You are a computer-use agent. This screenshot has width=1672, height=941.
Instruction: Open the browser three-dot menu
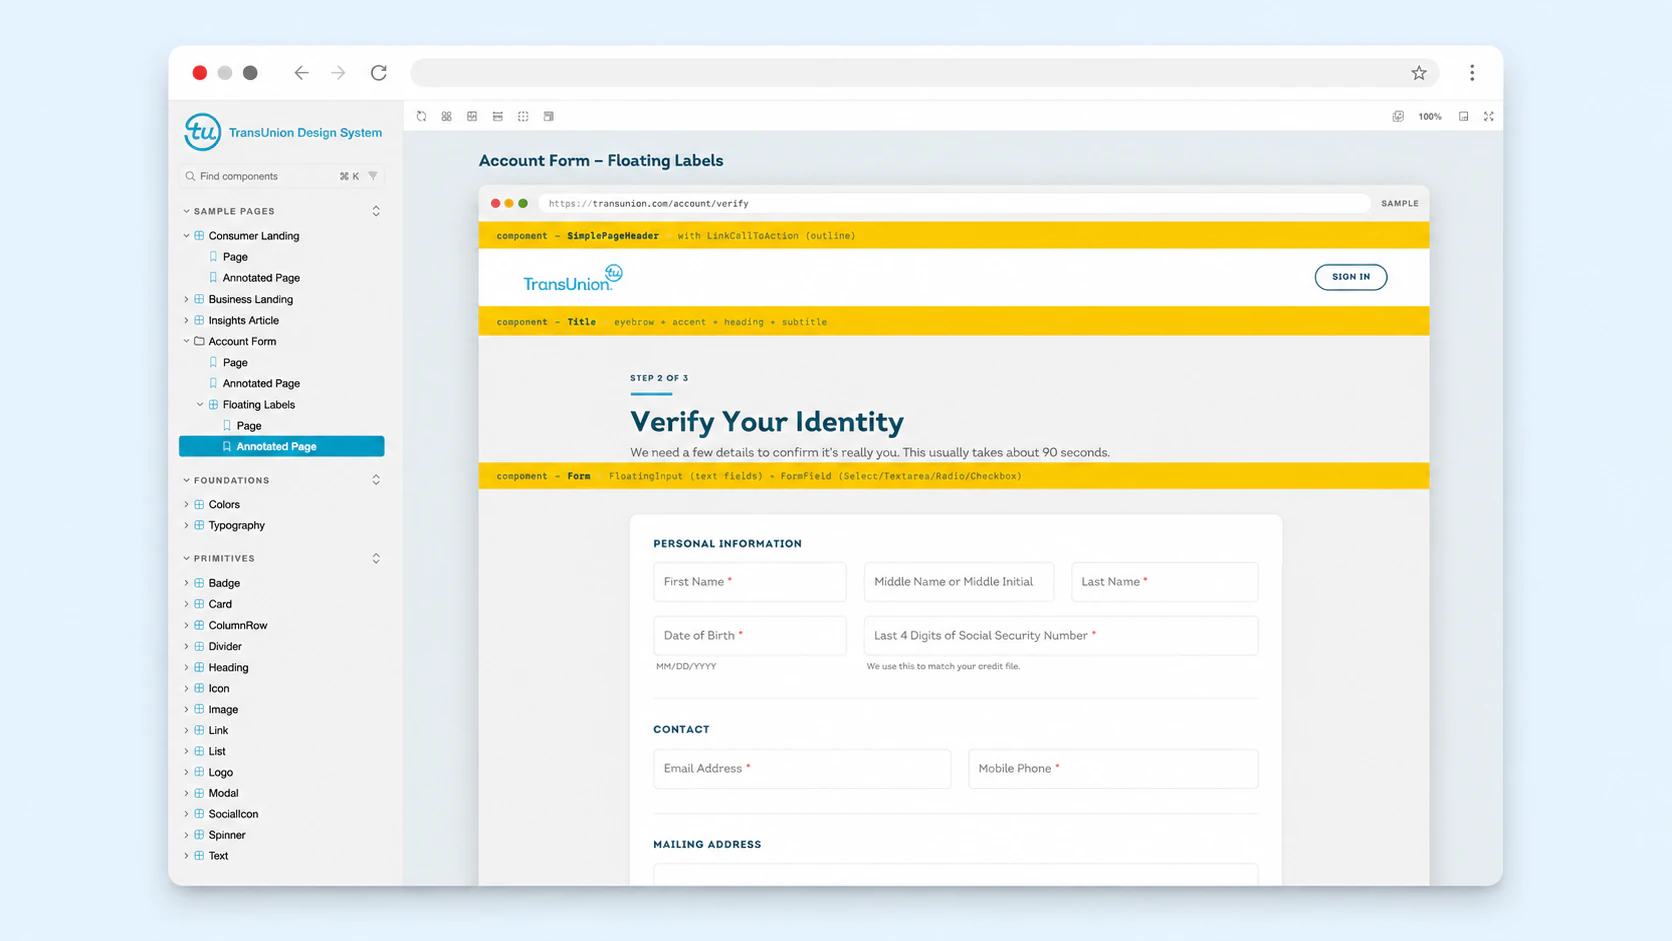[1472, 73]
